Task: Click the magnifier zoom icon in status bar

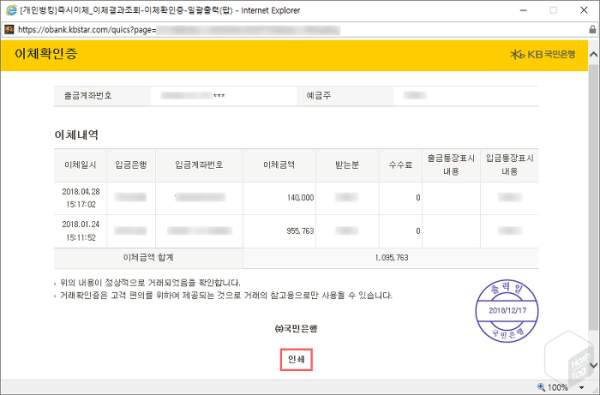Action: (541, 387)
